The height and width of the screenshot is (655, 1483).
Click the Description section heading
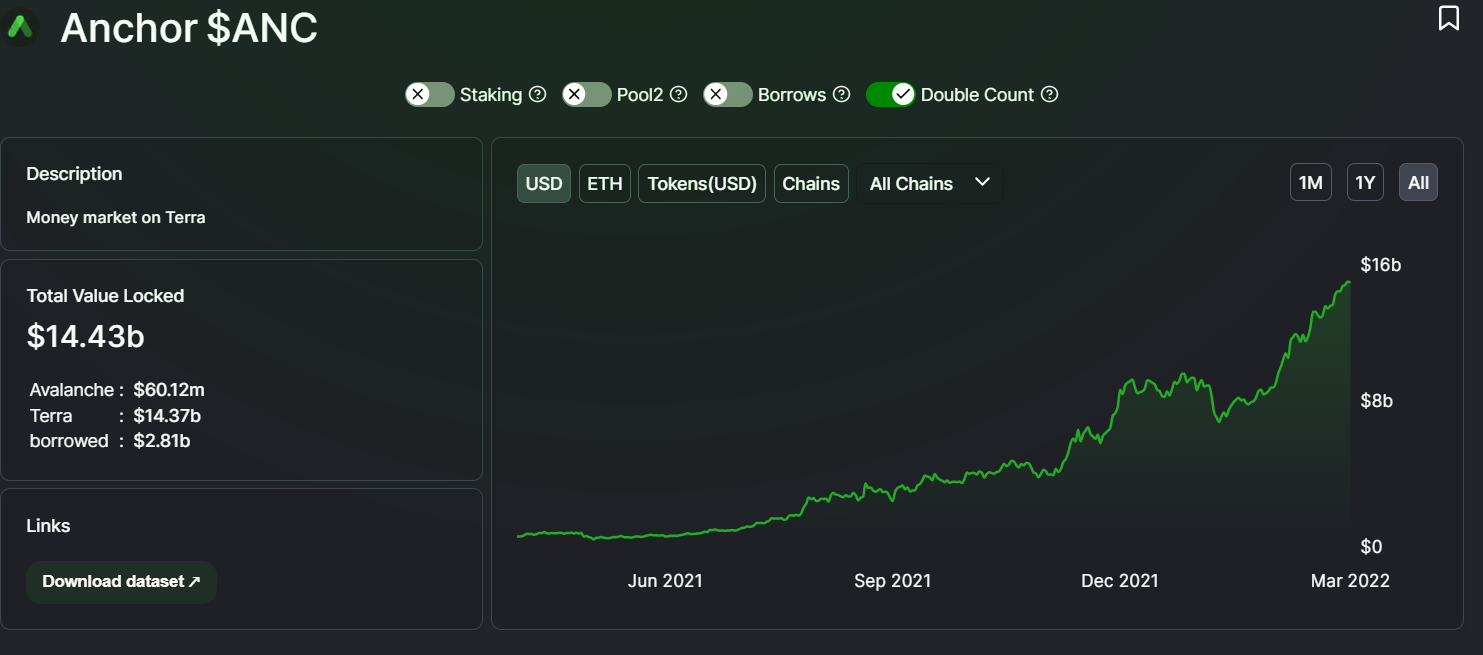coord(74,174)
